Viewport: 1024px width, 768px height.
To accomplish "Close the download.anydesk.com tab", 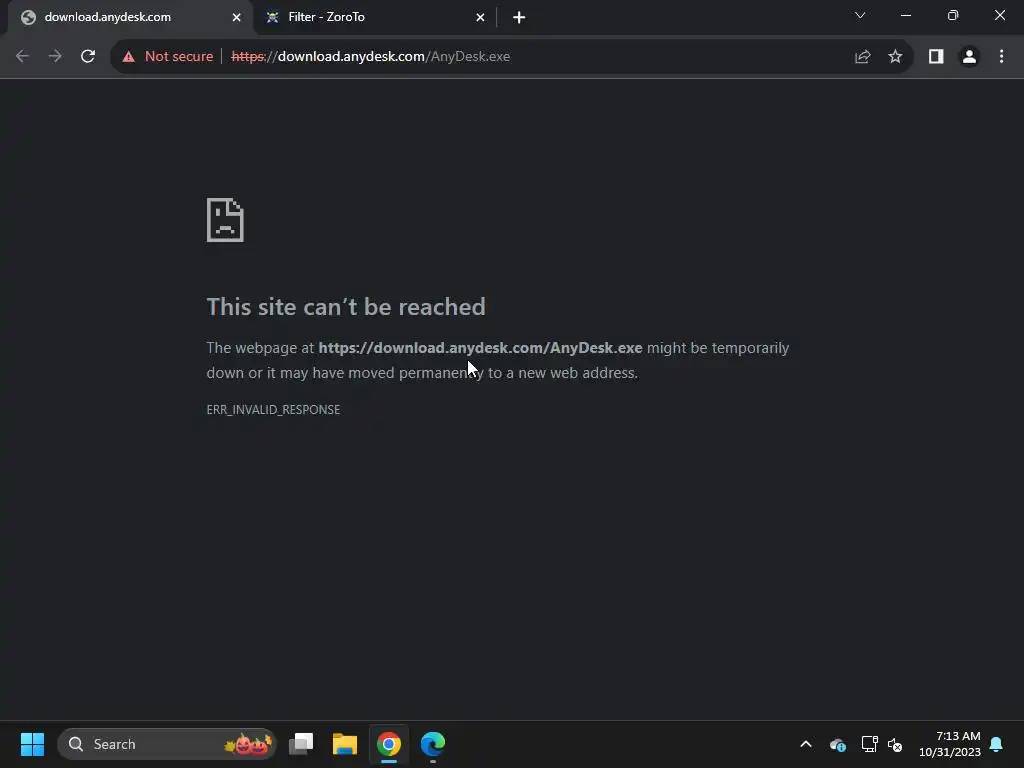I will pyautogui.click(x=236, y=18).
